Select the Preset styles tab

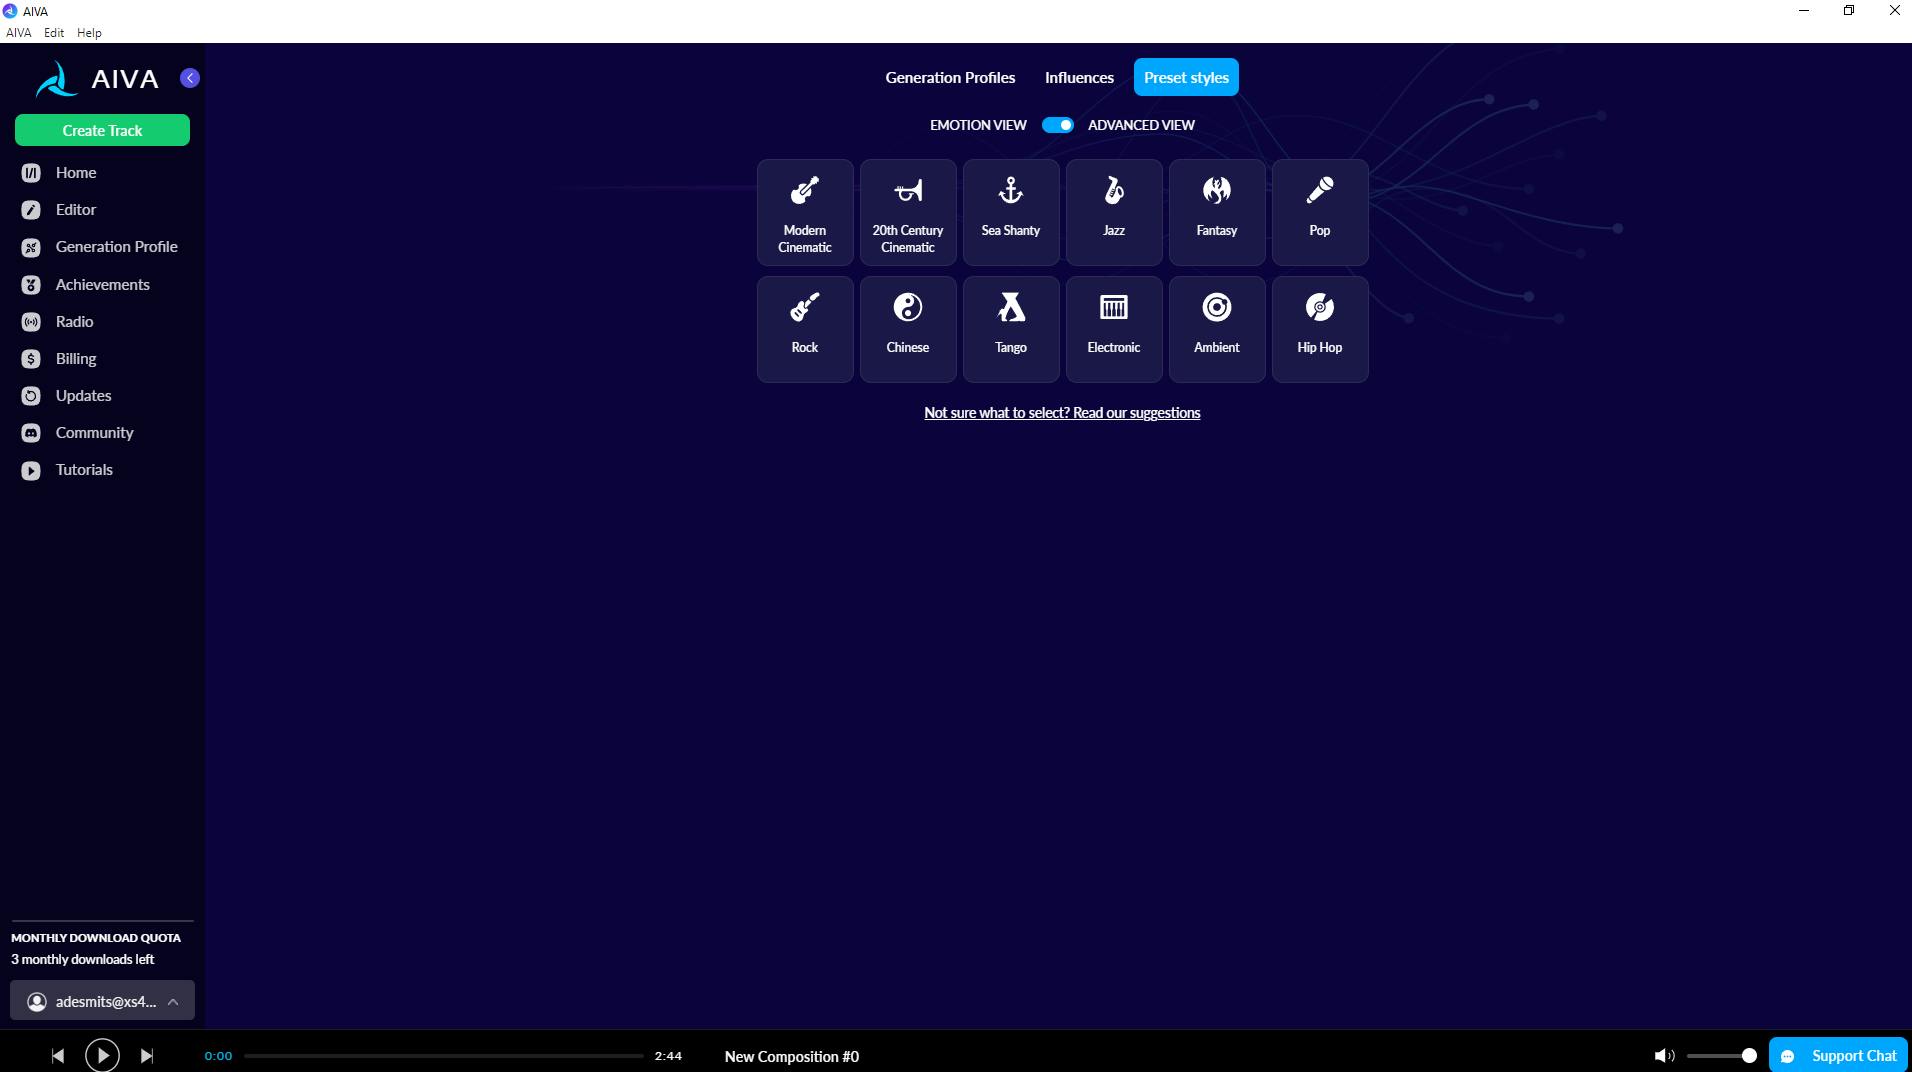[x=1186, y=78]
